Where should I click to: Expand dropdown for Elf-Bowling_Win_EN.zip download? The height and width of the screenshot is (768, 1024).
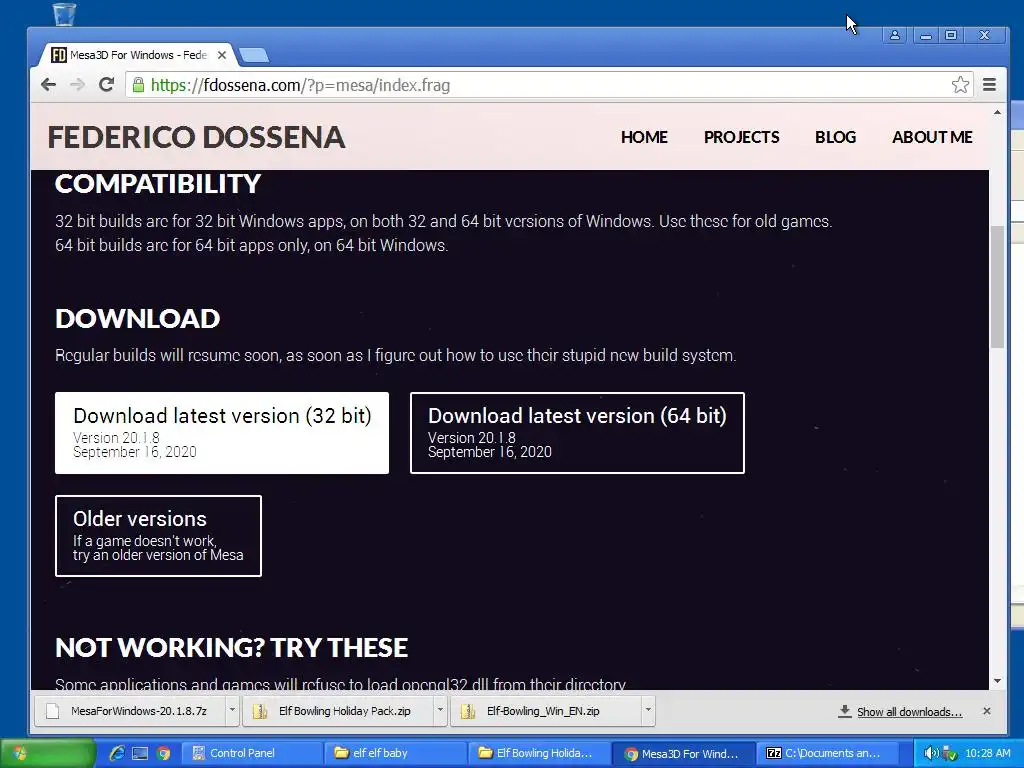click(x=648, y=711)
